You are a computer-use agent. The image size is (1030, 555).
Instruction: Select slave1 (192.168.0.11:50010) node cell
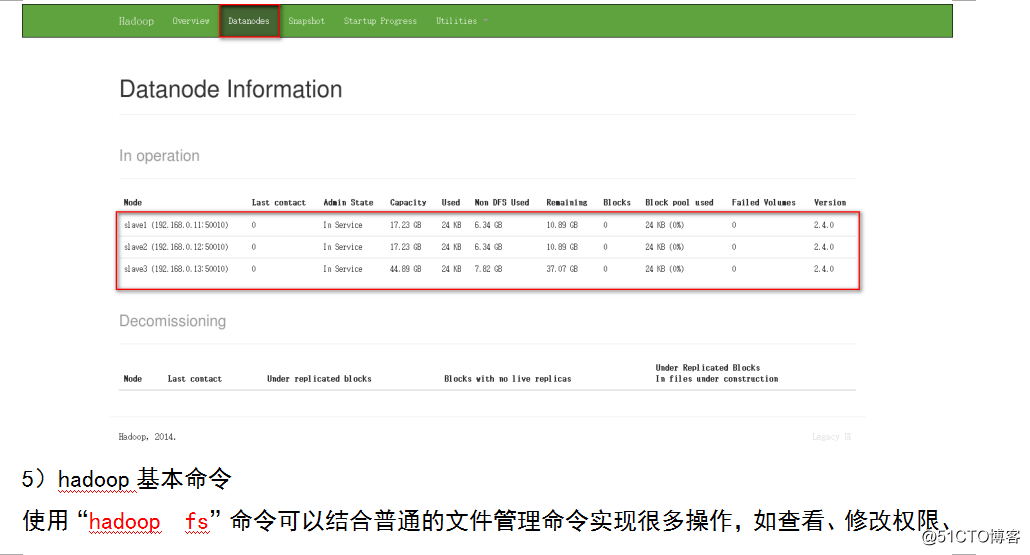[x=176, y=225]
